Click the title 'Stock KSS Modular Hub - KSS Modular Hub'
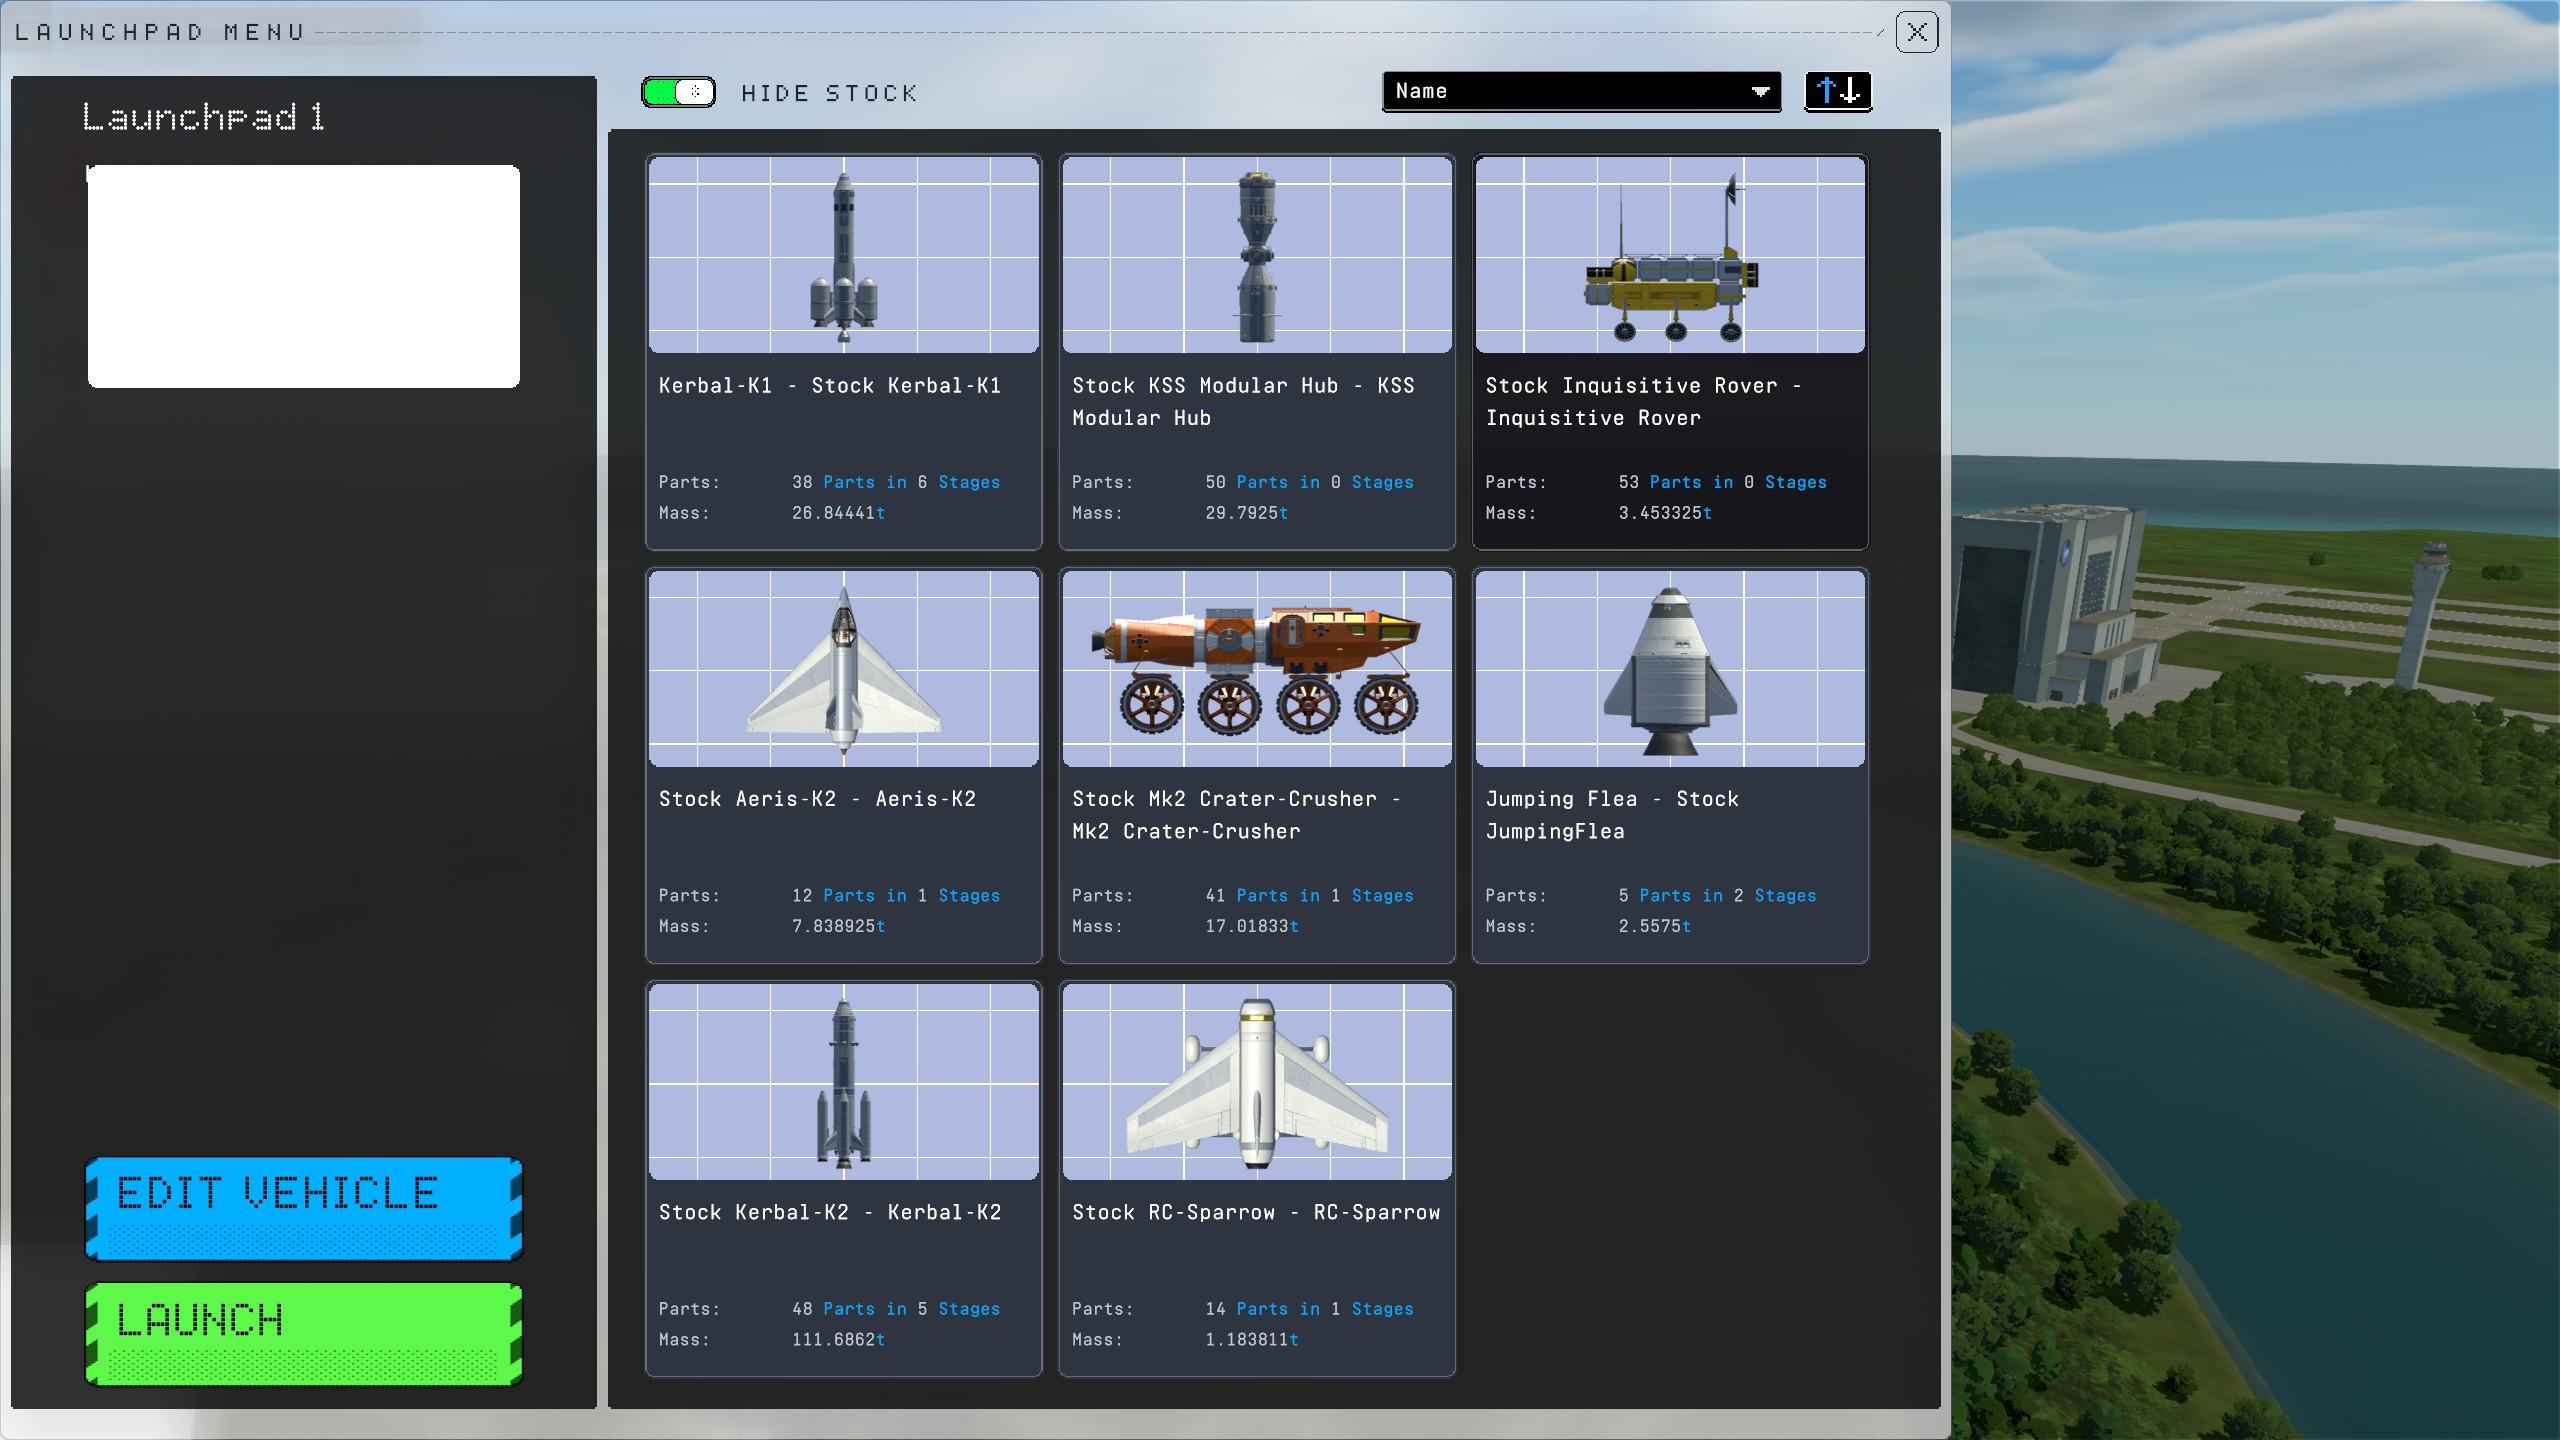This screenshot has width=2560, height=1440. 1243,402
